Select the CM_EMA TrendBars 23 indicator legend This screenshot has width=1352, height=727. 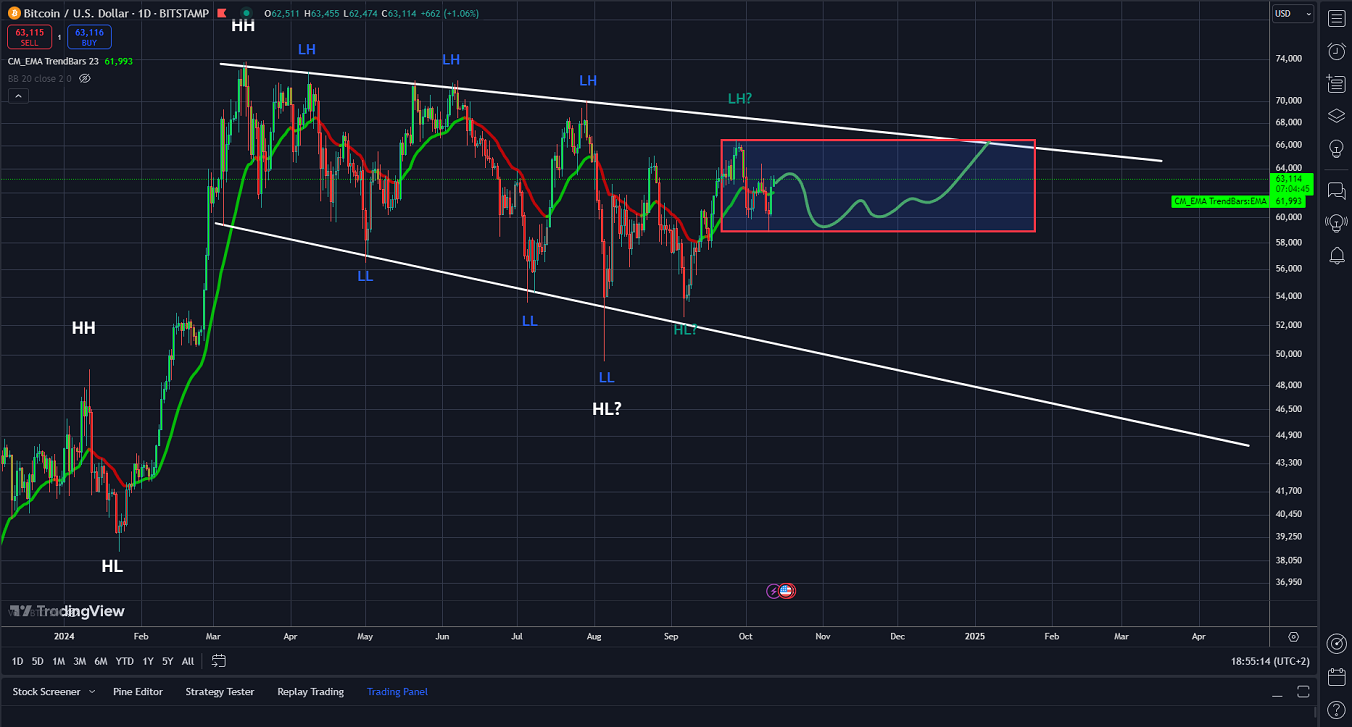[53, 61]
